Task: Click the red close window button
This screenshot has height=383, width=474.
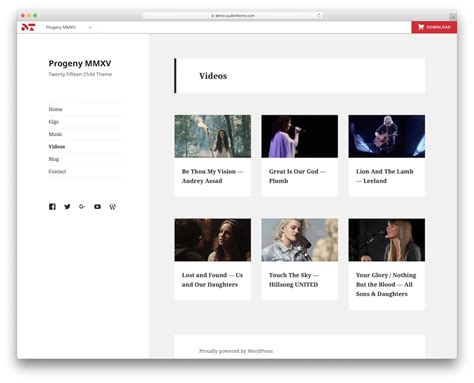Action: click(x=23, y=15)
